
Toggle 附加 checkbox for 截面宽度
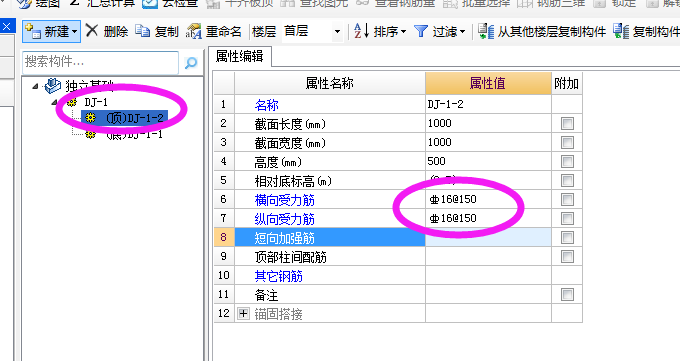567,142
